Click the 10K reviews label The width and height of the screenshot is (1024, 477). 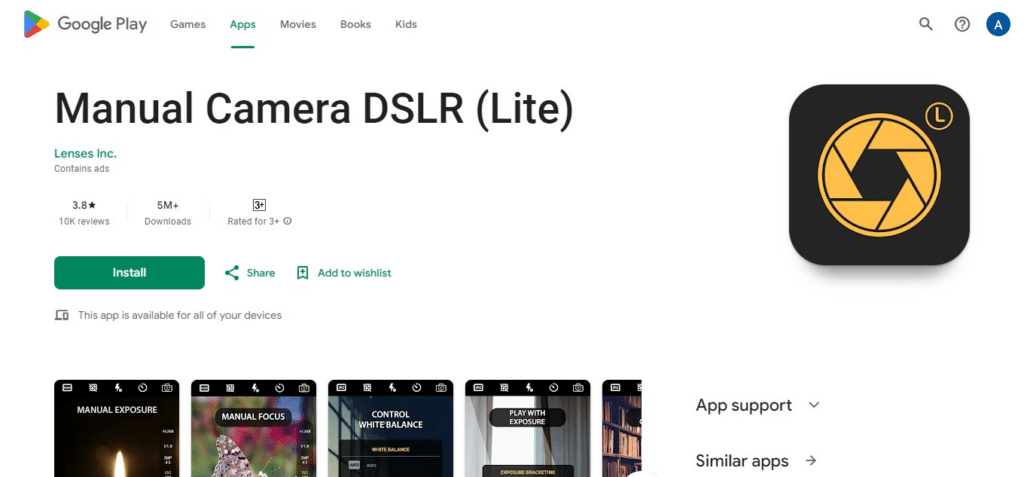[x=84, y=222]
